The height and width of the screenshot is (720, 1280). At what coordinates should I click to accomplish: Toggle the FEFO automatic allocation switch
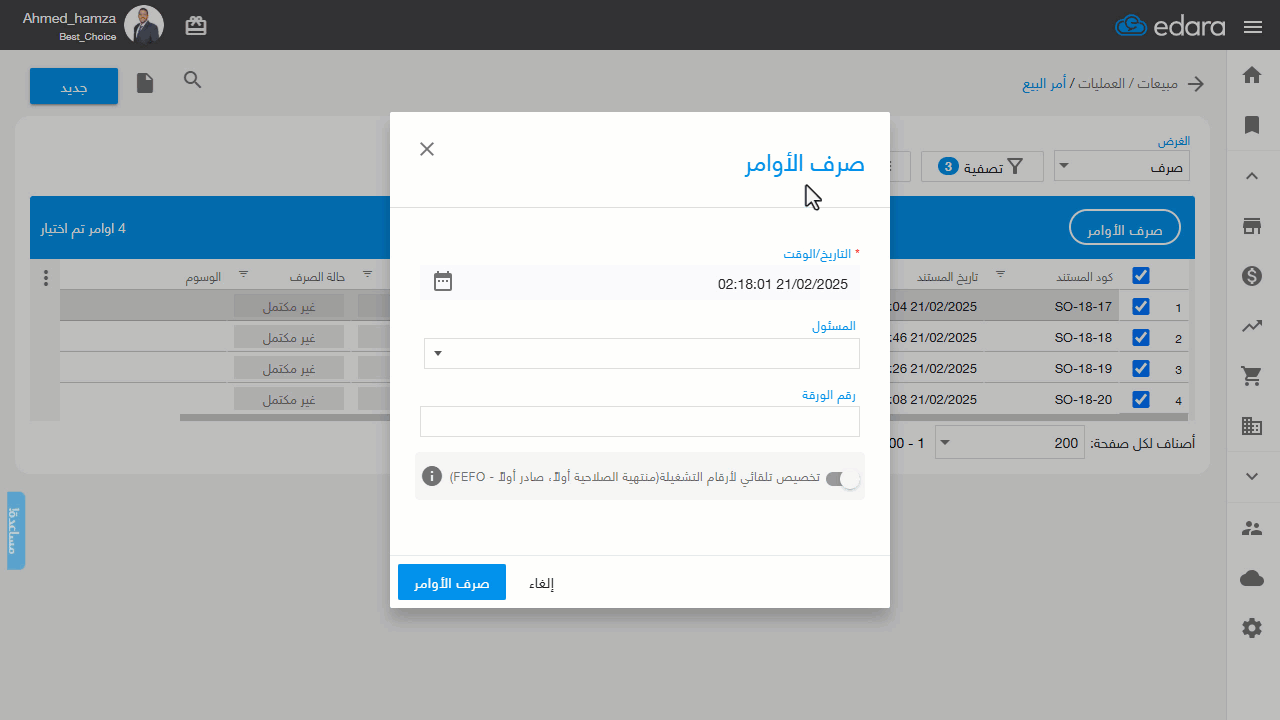(842, 479)
